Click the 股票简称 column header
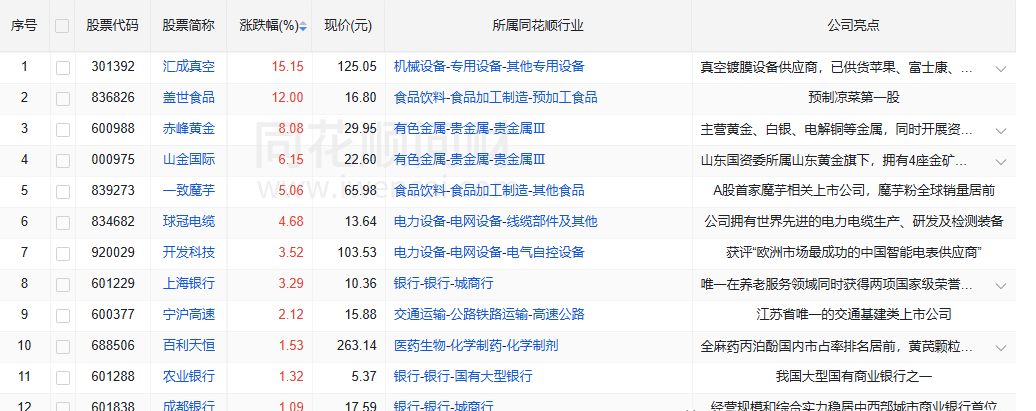This screenshot has height=411, width=1036. (189, 26)
